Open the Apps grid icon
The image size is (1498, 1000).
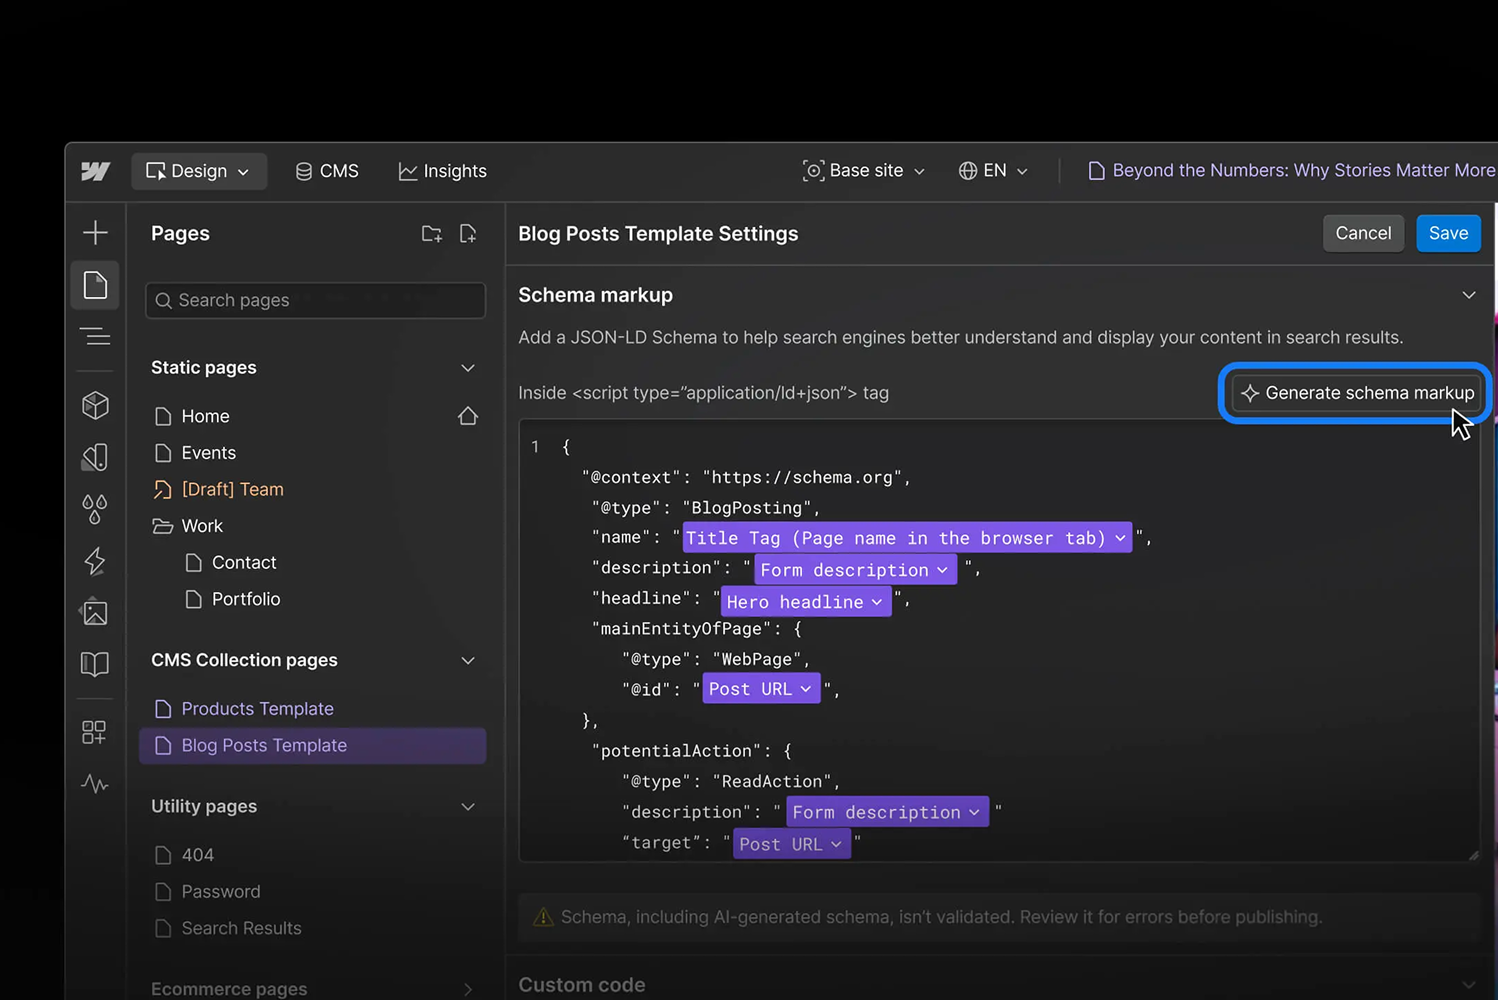pos(94,732)
